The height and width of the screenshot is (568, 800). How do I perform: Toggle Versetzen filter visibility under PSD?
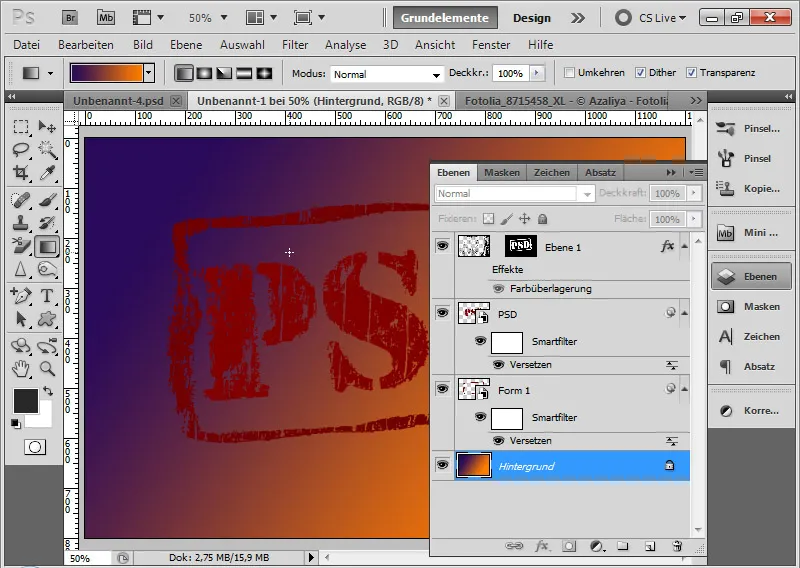point(498,365)
